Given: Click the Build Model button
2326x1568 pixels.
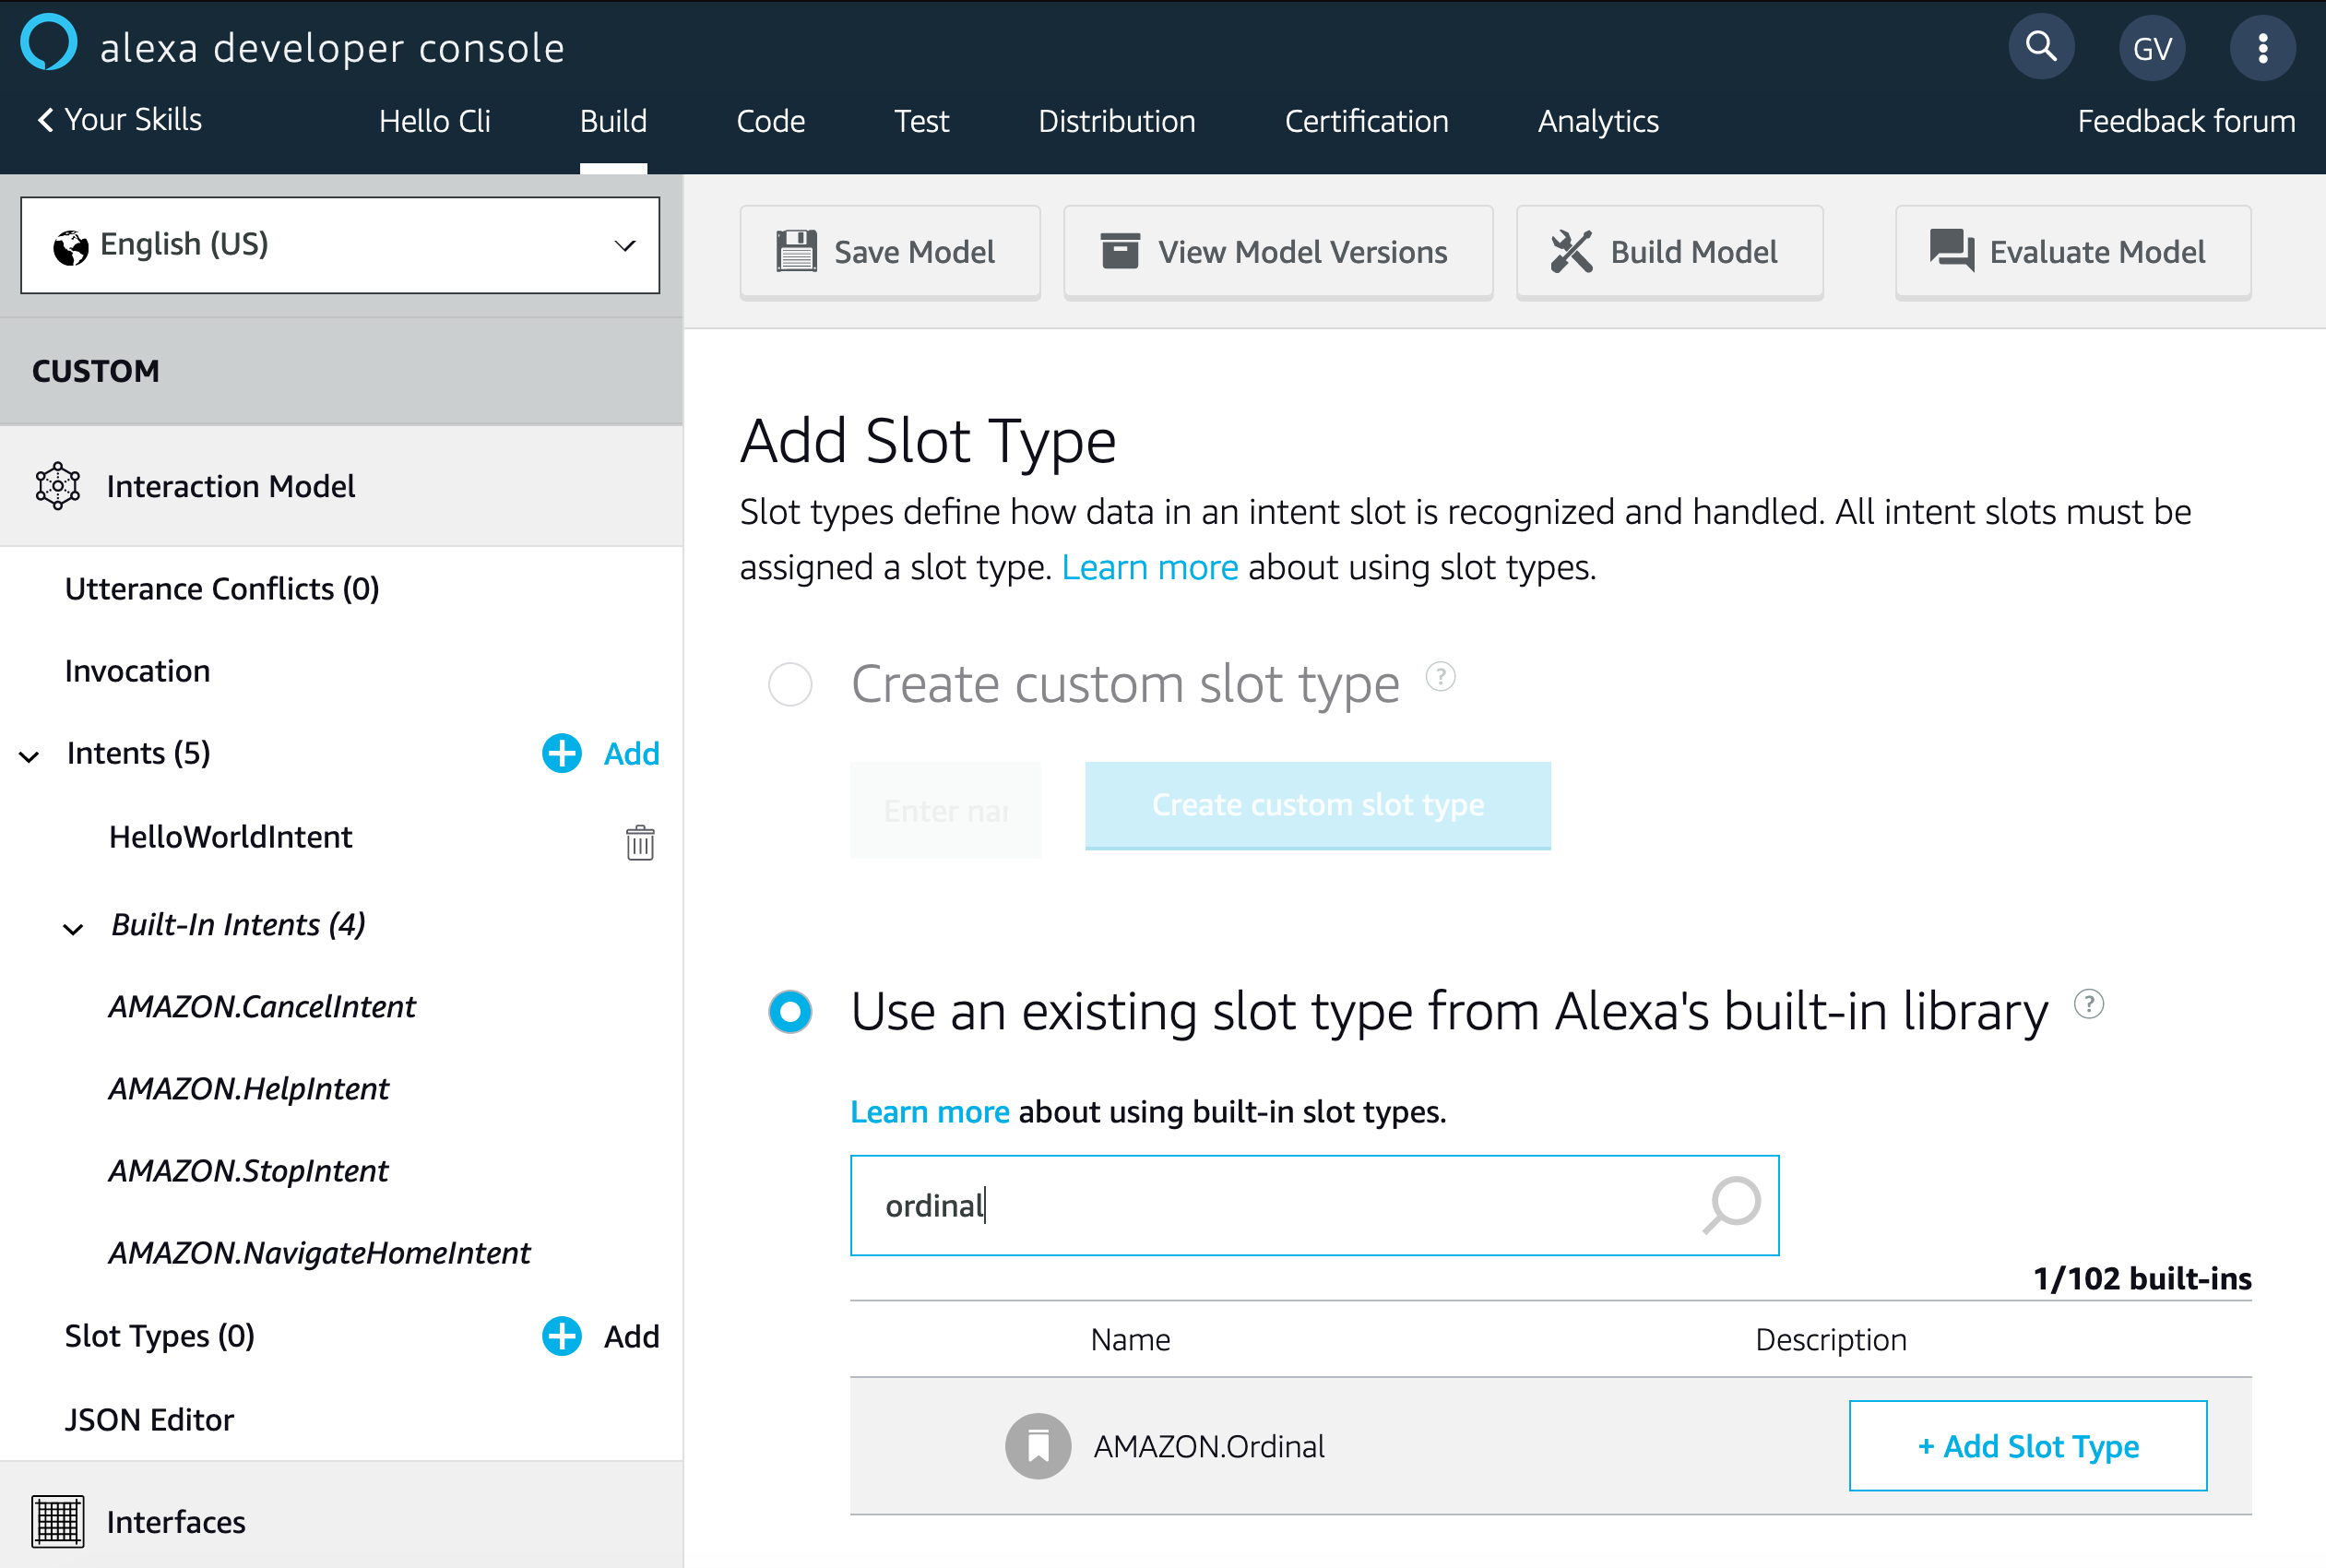Looking at the screenshot, I should tap(1668, 252).
